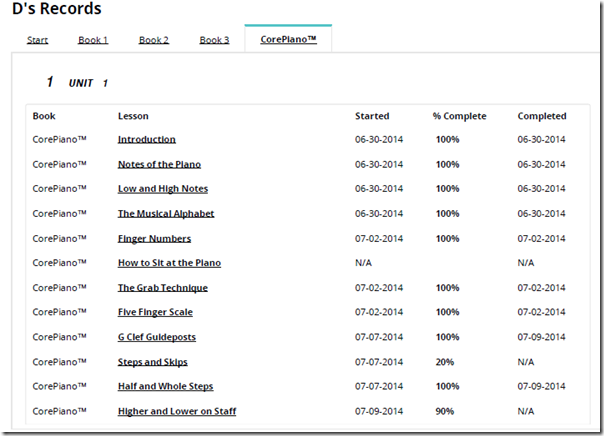Click completed date 06-30-2014 for Low and High Notes
604x436 pixels.
coord(541,189)
